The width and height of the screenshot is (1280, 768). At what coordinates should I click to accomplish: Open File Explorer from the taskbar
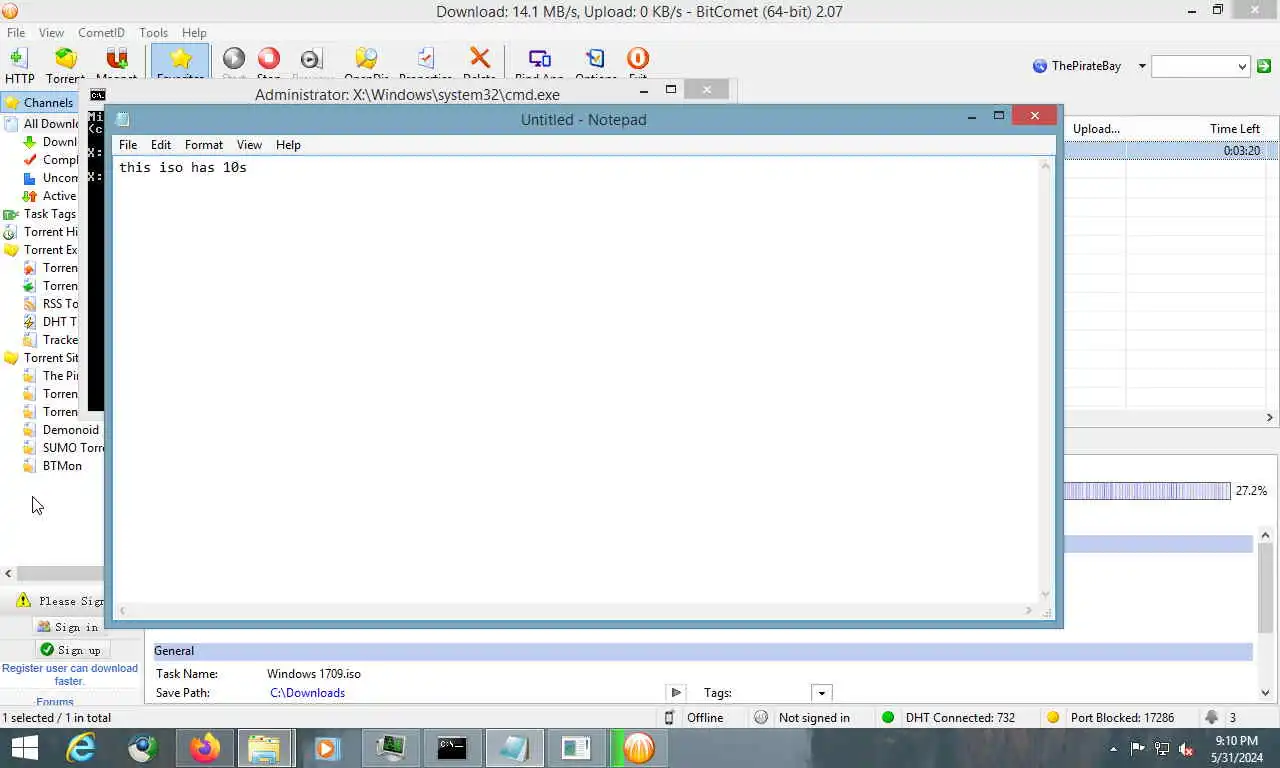[x=265, y=748]
